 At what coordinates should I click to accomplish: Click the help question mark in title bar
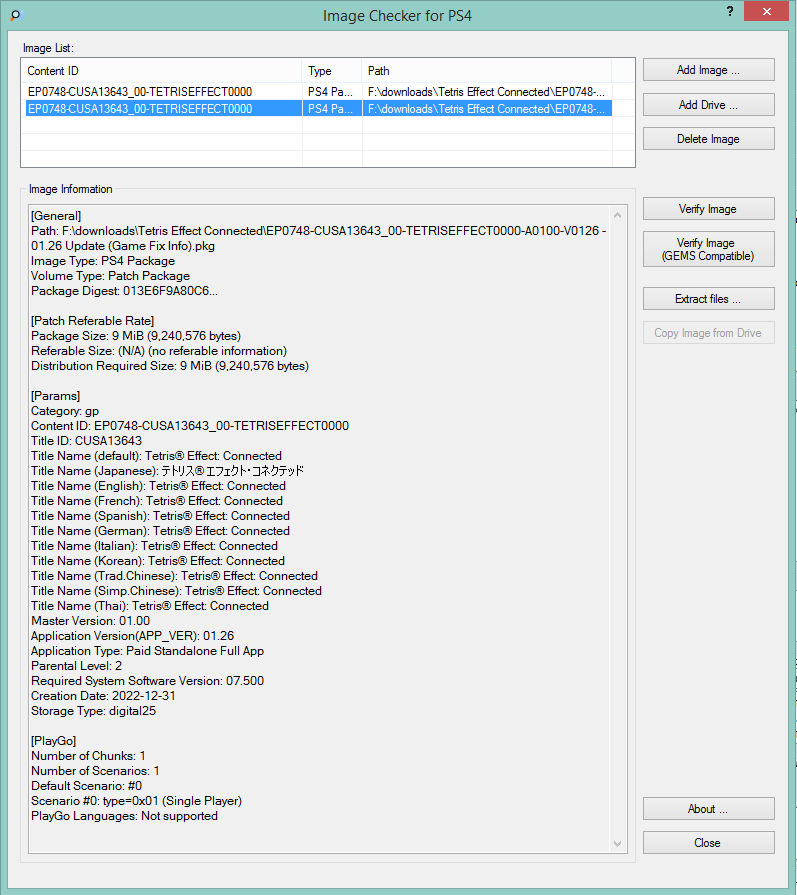[730, 11]
